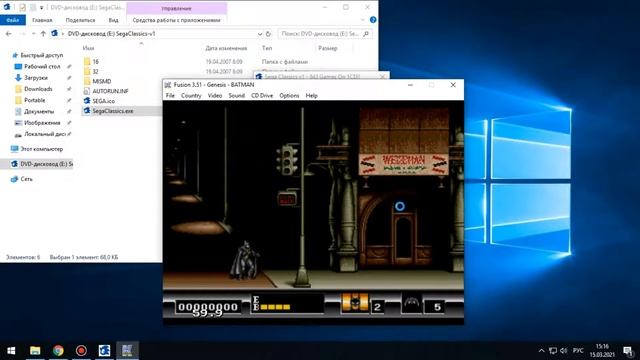Open Средства работы с приложениями tab

176,20
